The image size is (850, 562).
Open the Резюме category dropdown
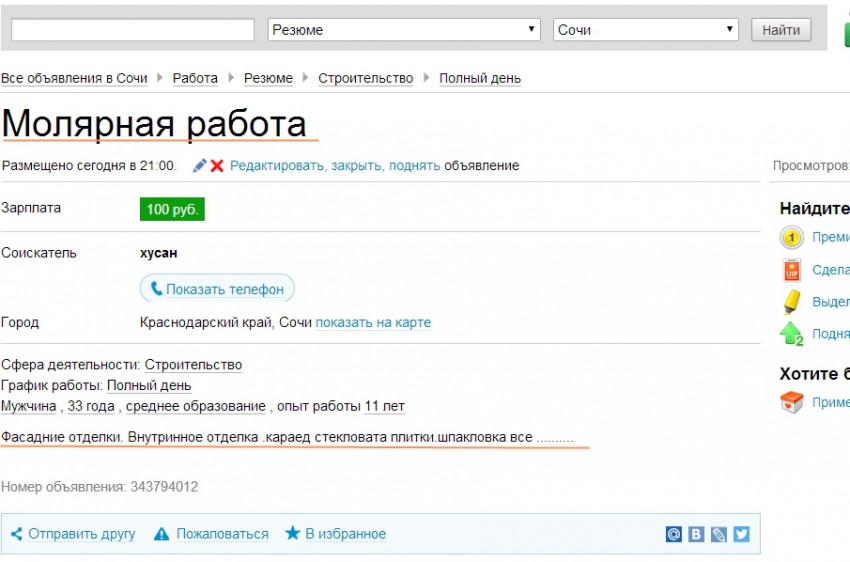[x=404, y=30]
